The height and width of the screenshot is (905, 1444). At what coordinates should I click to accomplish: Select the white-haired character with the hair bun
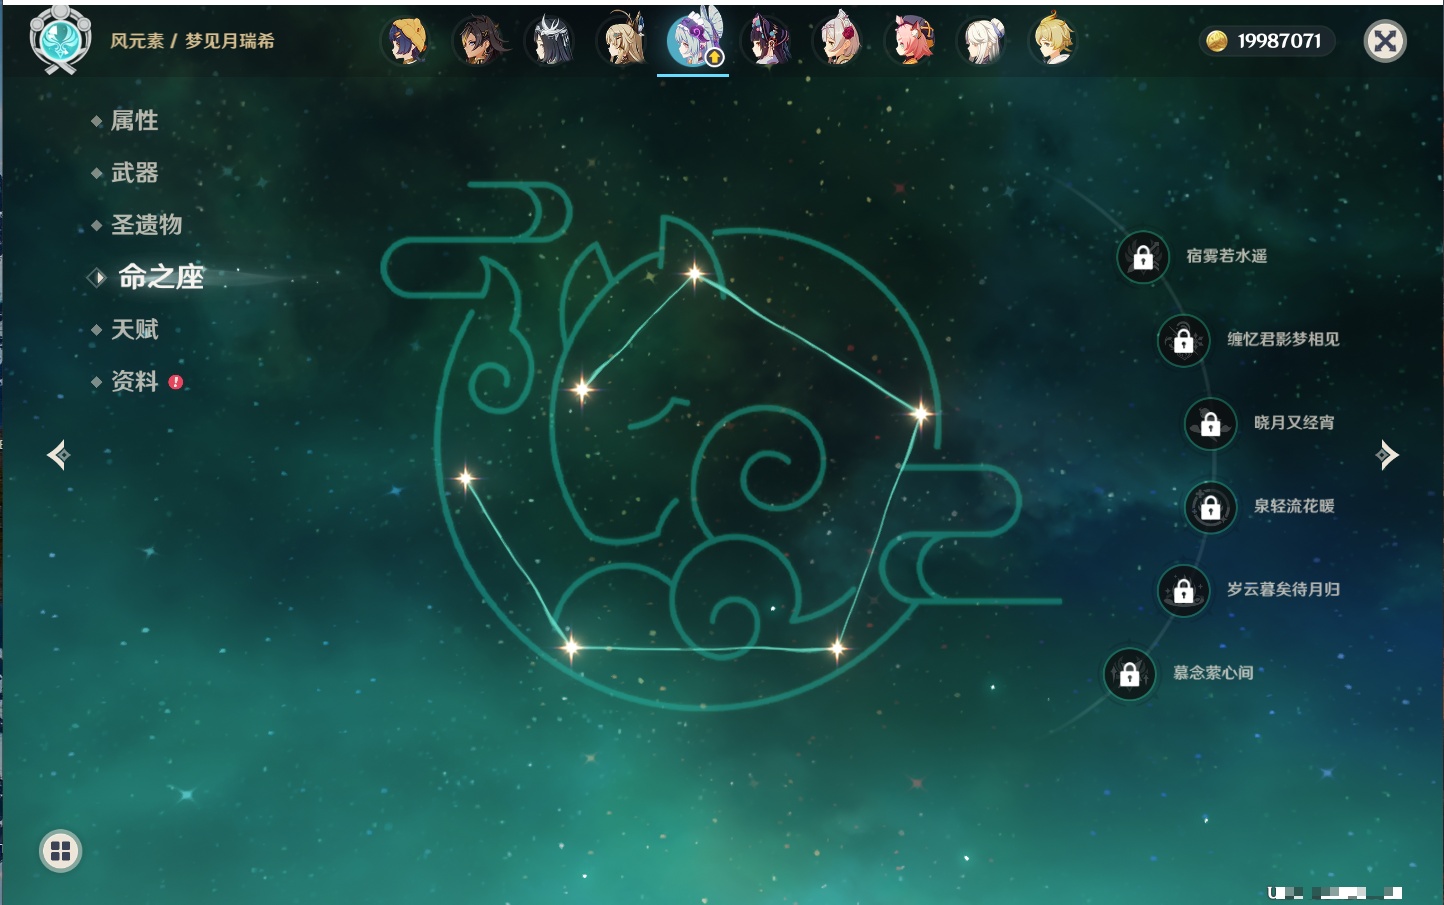pyautogui.click(x=983, y=41)
